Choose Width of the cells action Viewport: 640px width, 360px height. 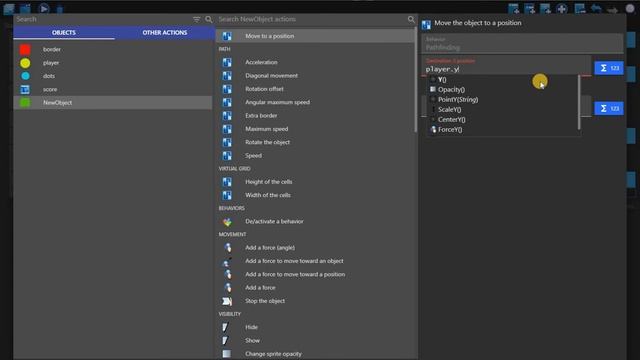point(315,195)
